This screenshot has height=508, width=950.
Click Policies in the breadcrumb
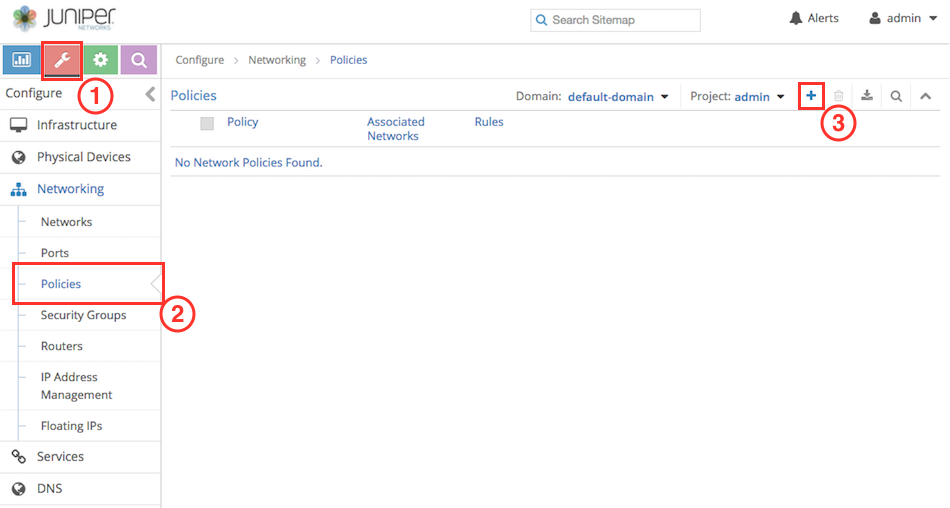[x=348, y=60]
